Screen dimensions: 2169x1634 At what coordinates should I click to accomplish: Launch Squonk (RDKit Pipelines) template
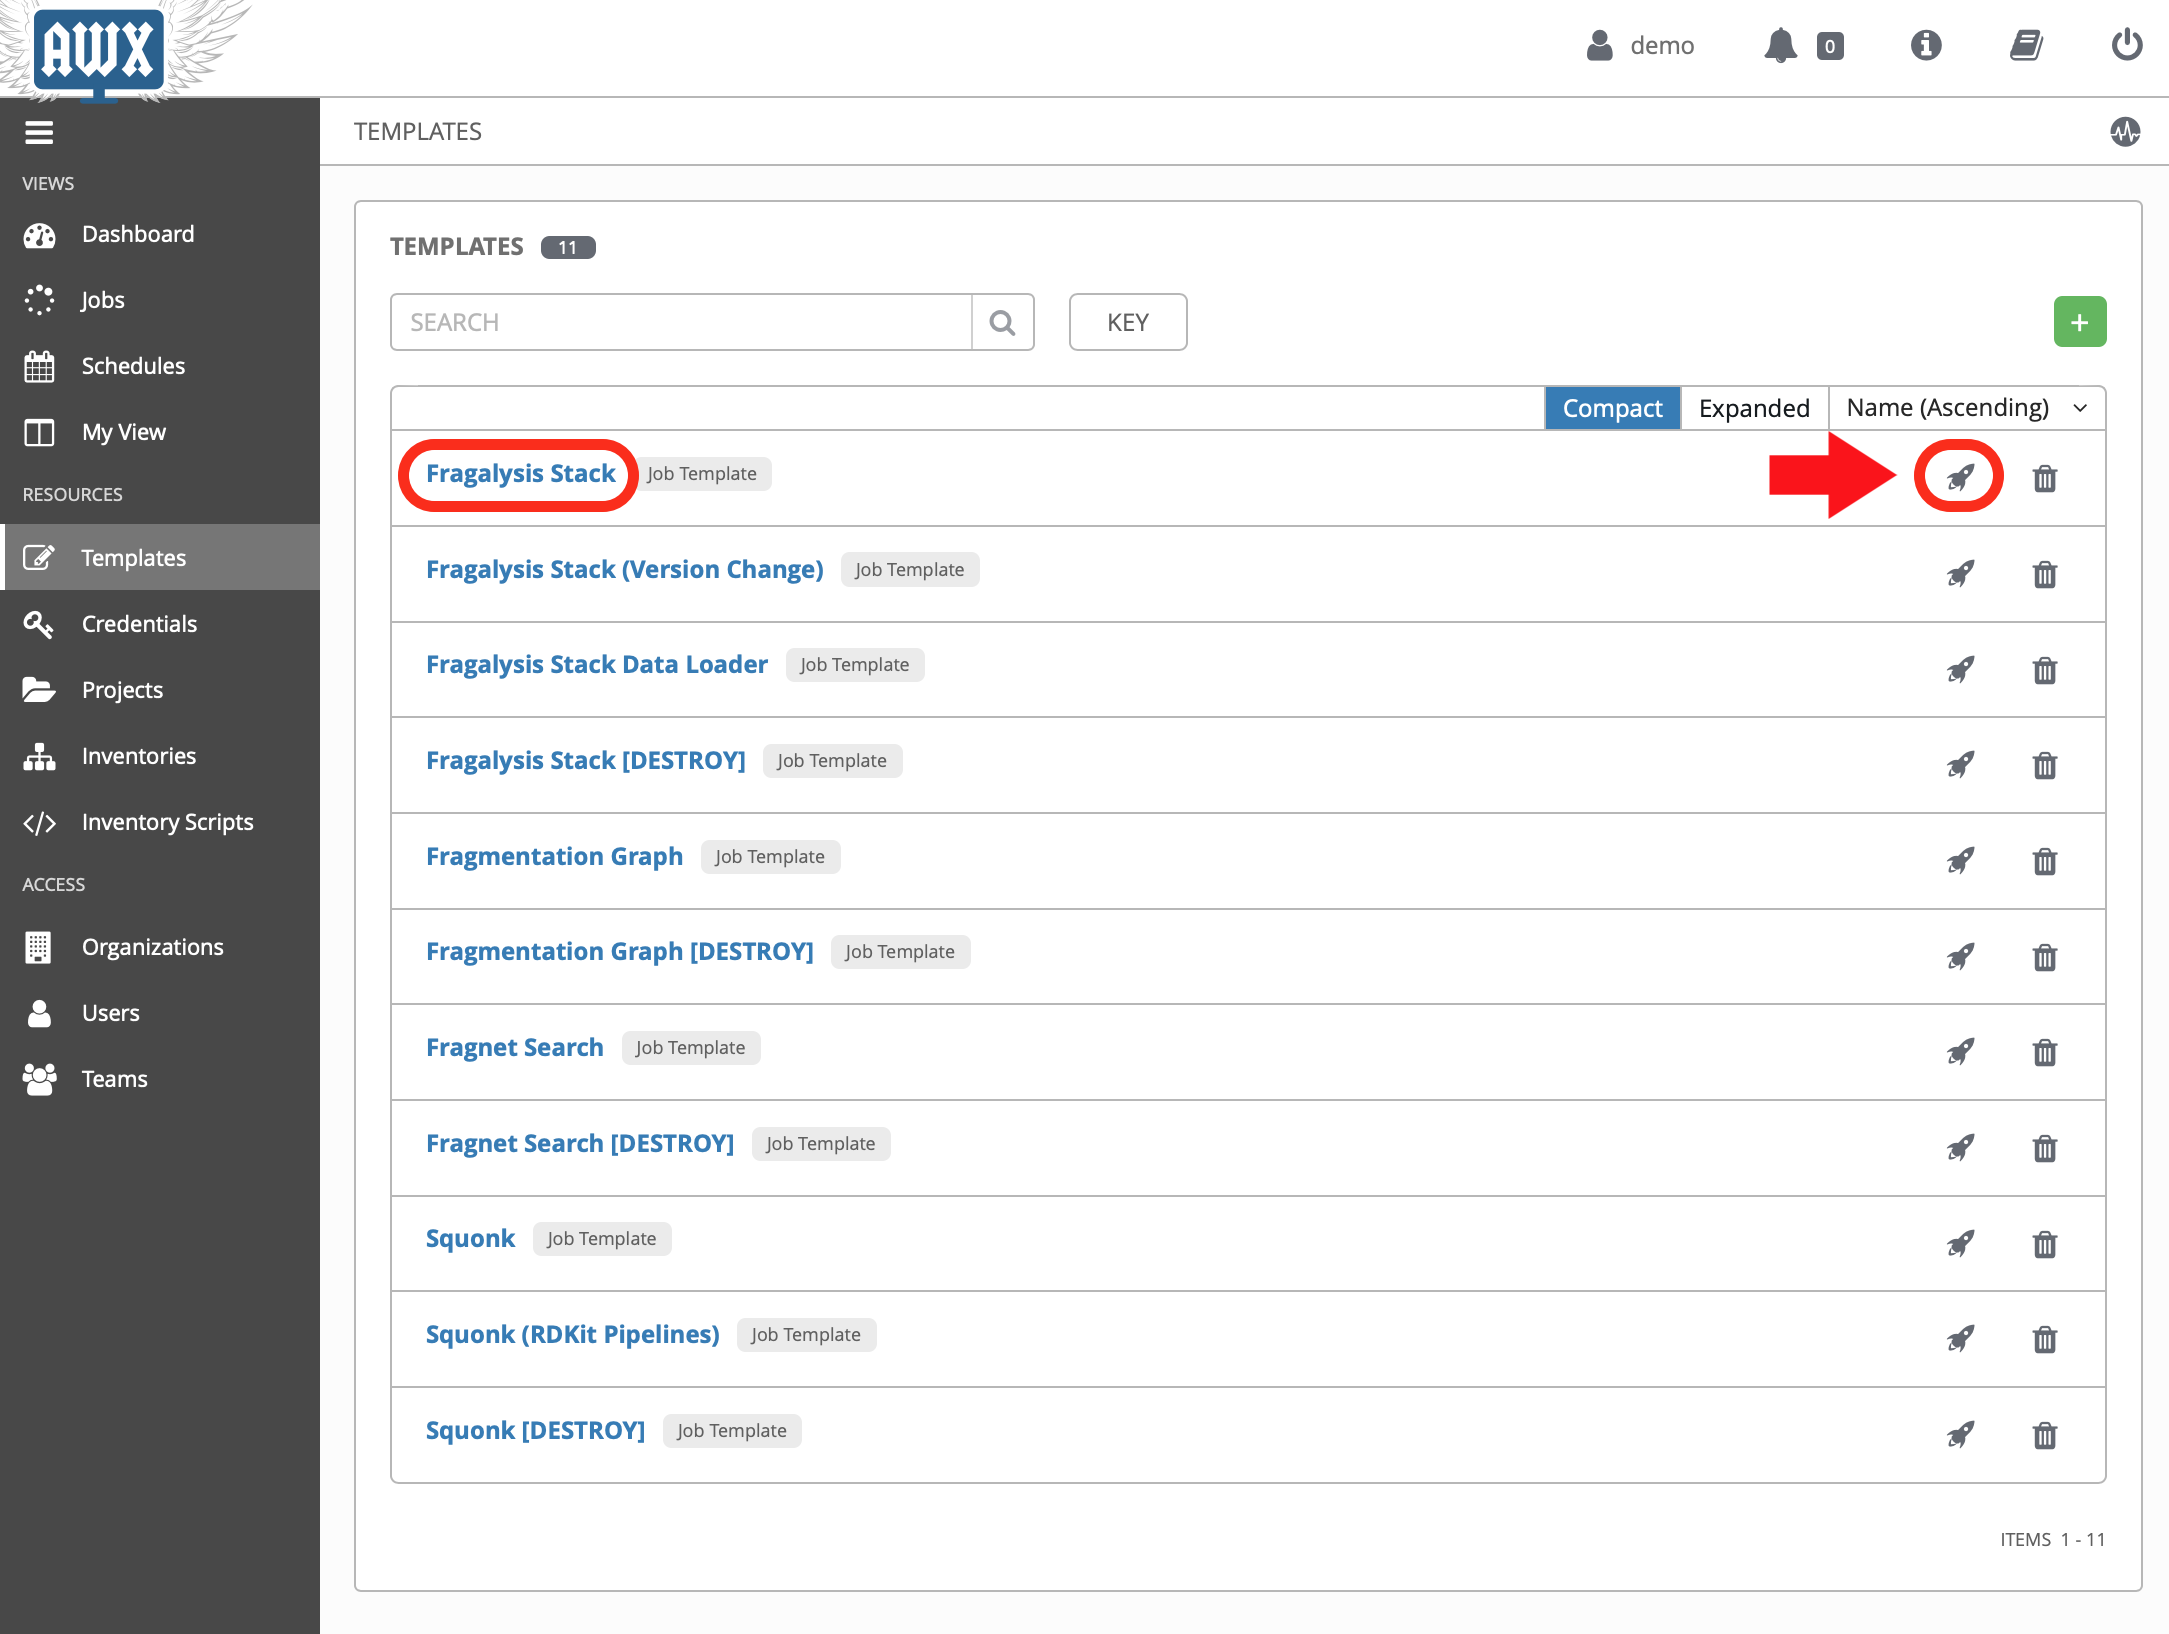(x=1960, y=1339)
